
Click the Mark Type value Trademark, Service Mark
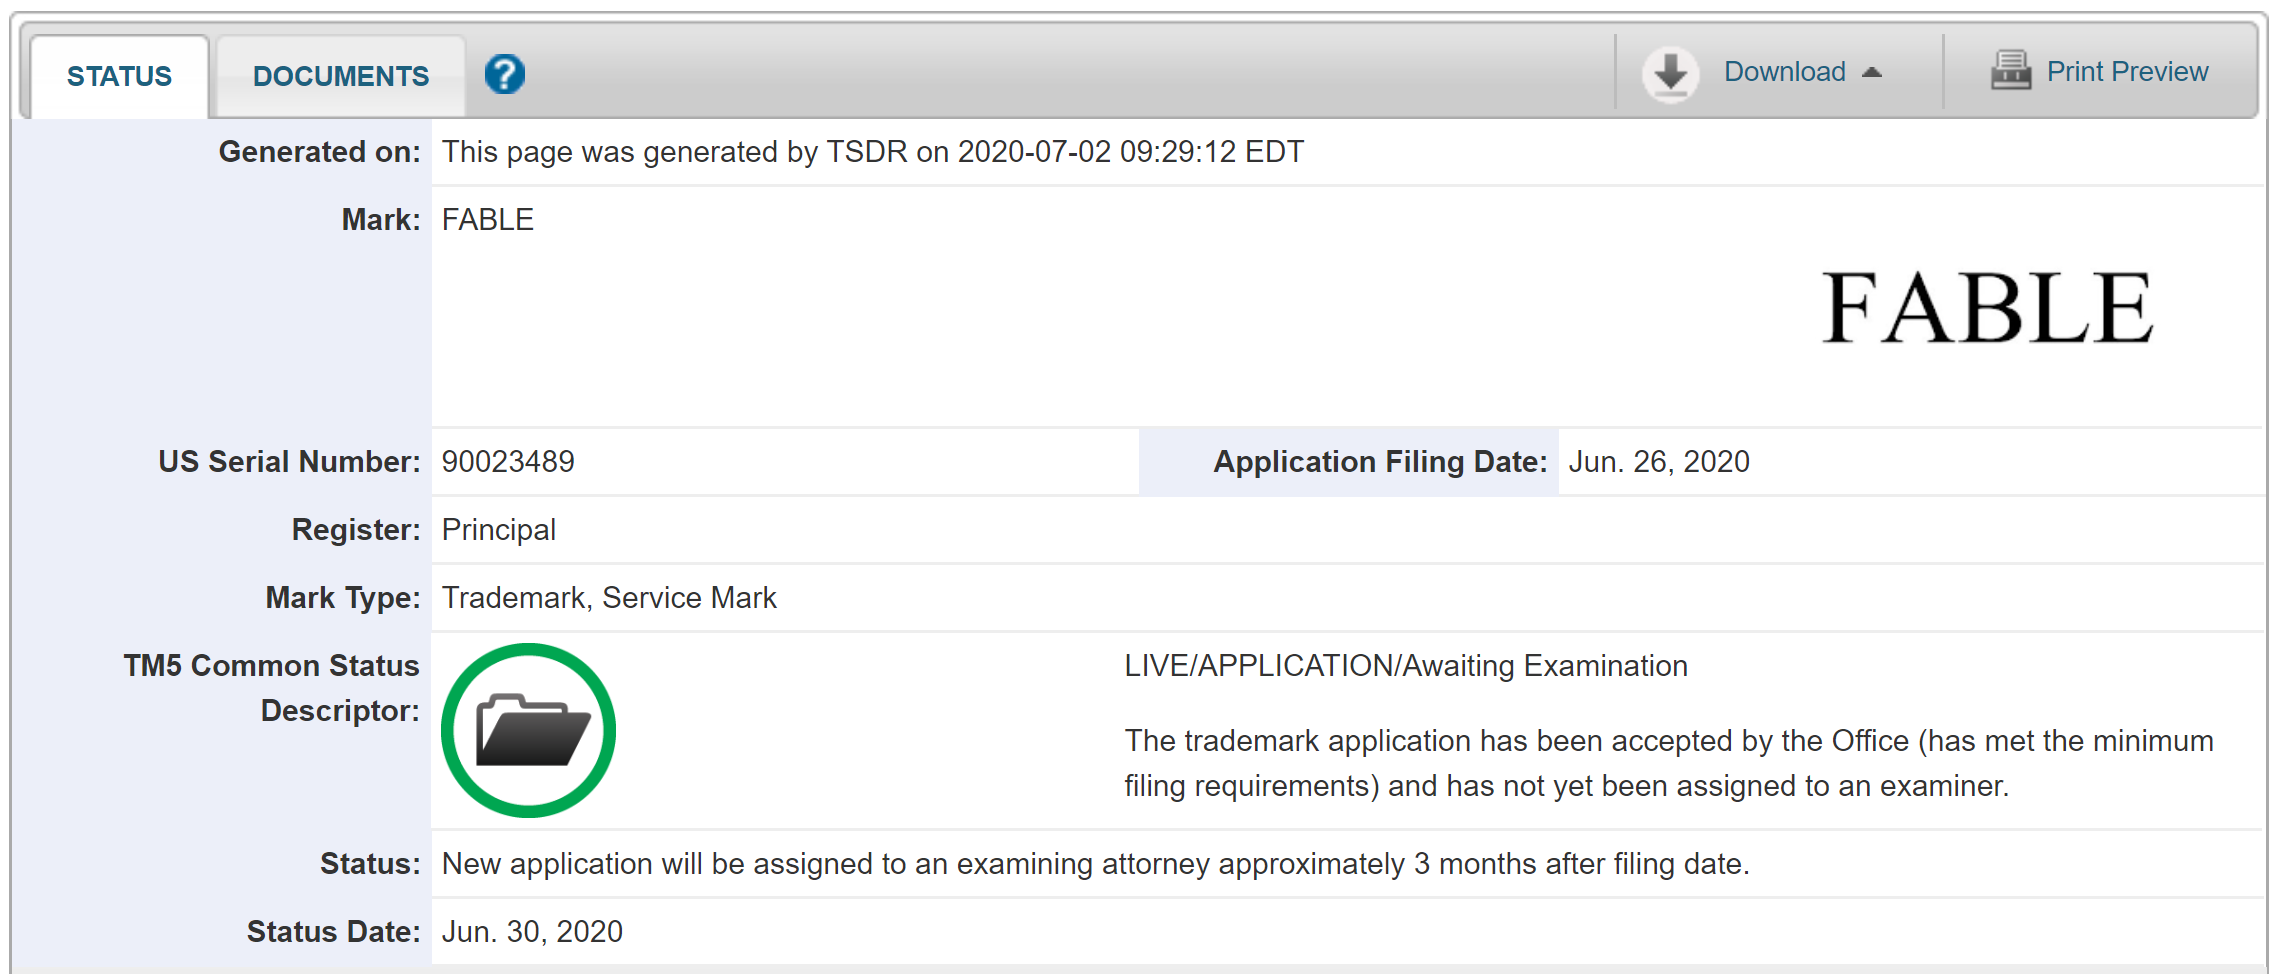click(609, 598)
